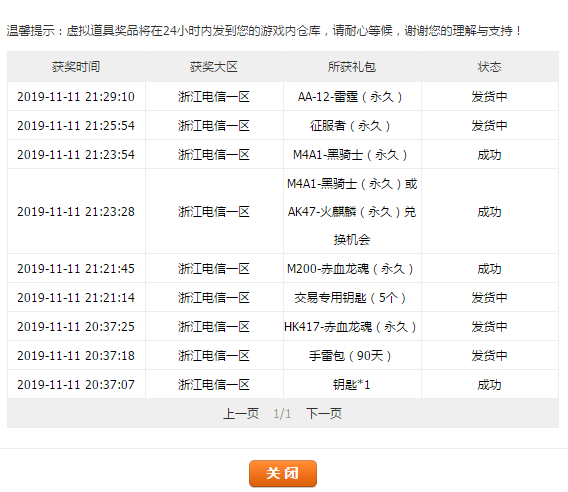Click 浙江电信一区 in the 21:21:45 row
Viewport: 568px width, 492px height.
214,268
